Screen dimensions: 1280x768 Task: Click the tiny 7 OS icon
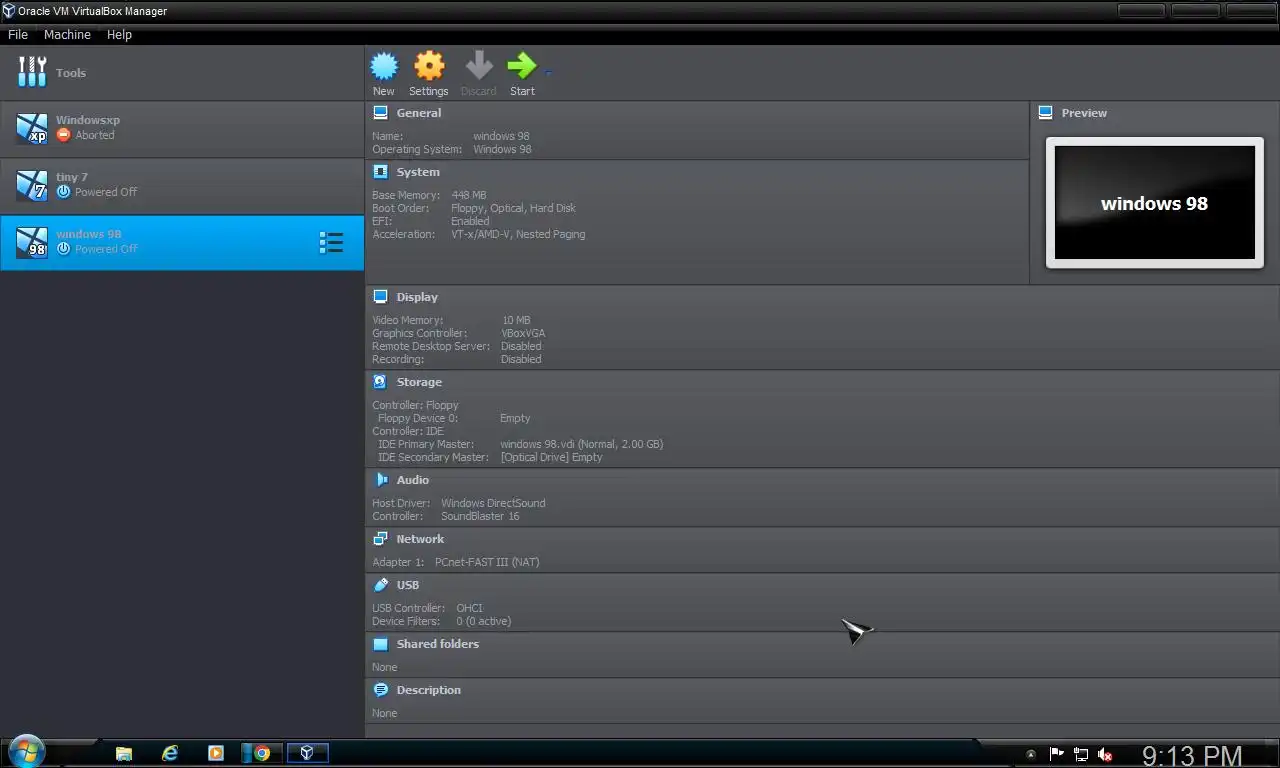(x=32, y=185)
